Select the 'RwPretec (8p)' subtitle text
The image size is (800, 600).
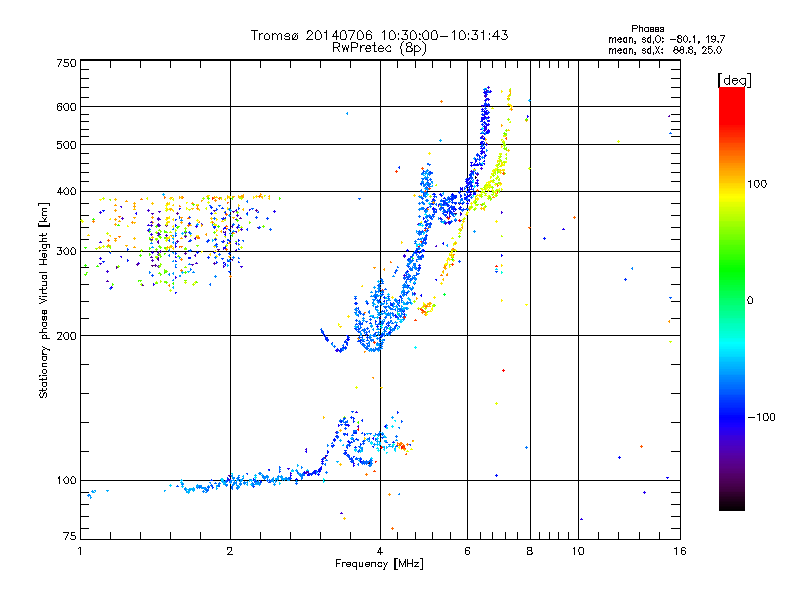point(379,48)
